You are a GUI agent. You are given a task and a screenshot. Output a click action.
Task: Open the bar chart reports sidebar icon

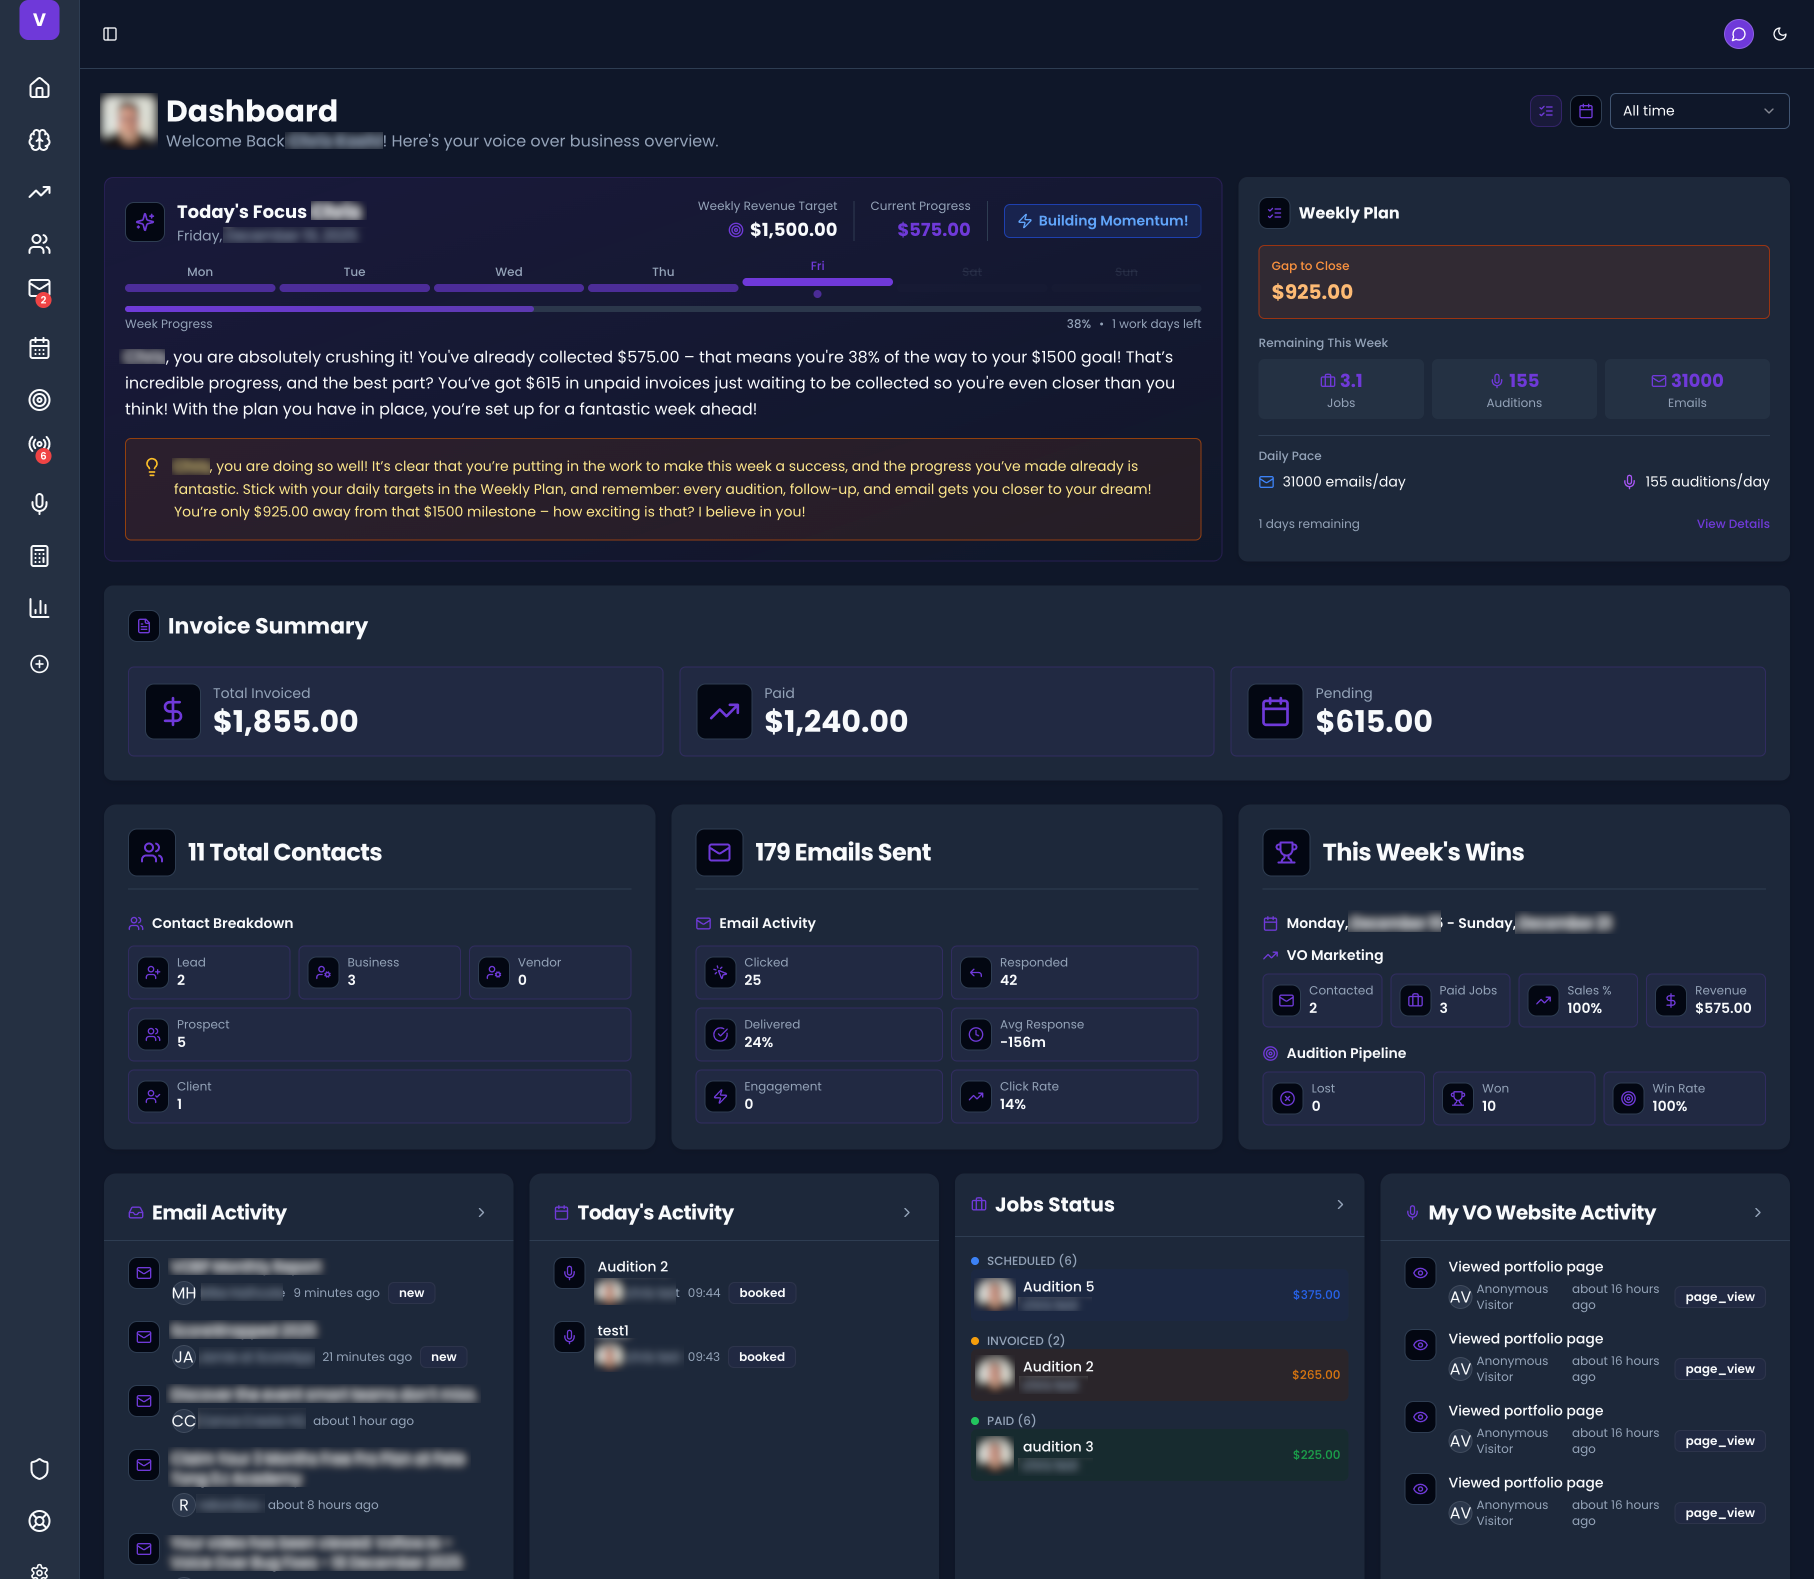point(39,608)
